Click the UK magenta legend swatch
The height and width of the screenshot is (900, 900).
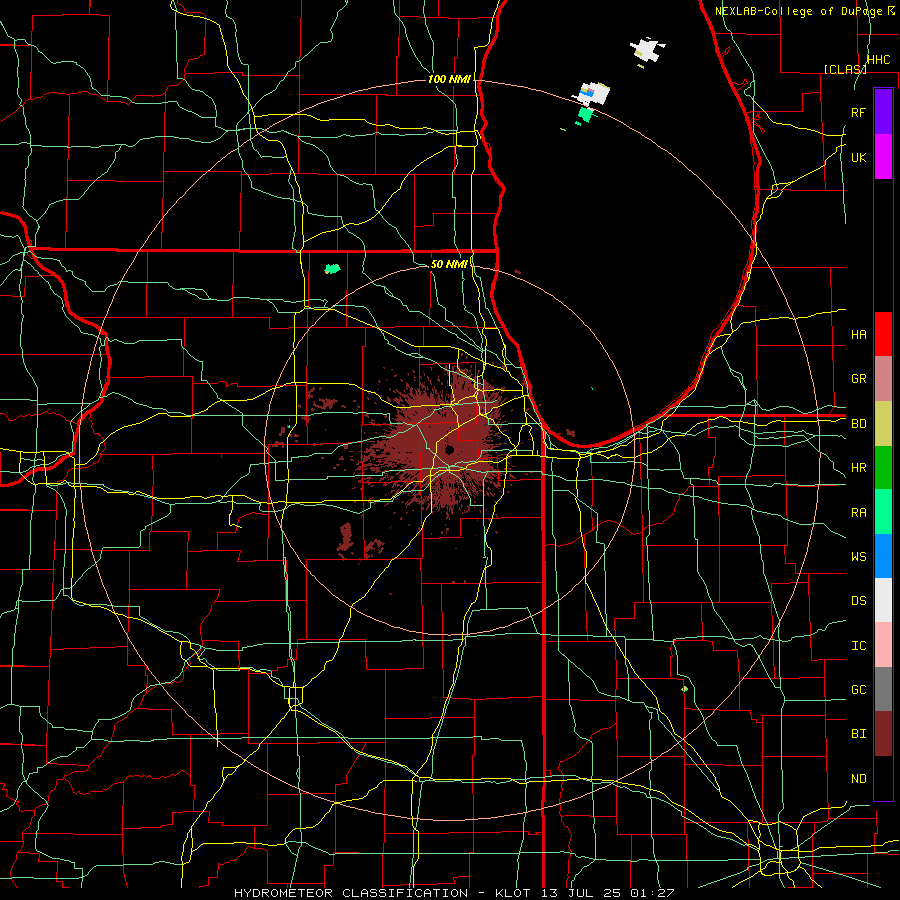click(883, 157)
